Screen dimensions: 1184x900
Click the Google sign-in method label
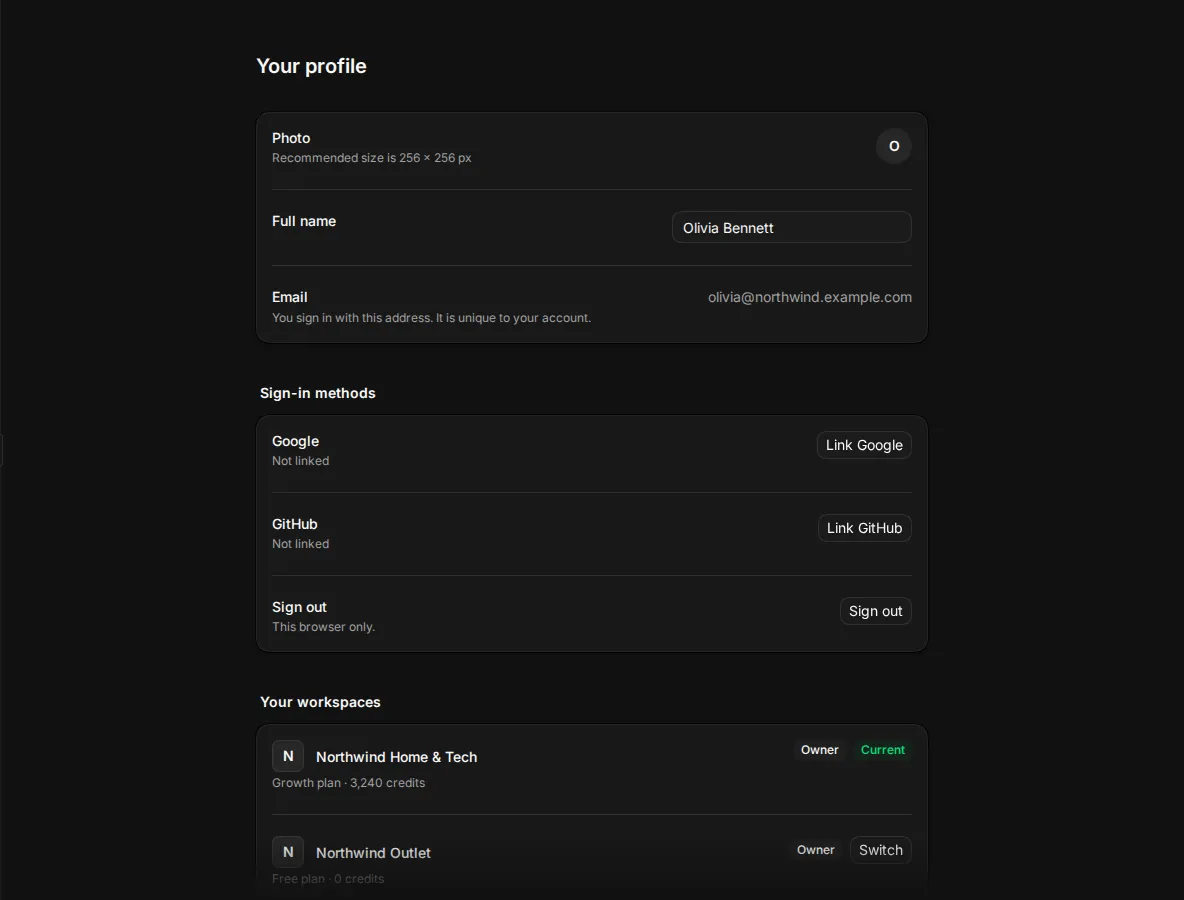(295, 441)
